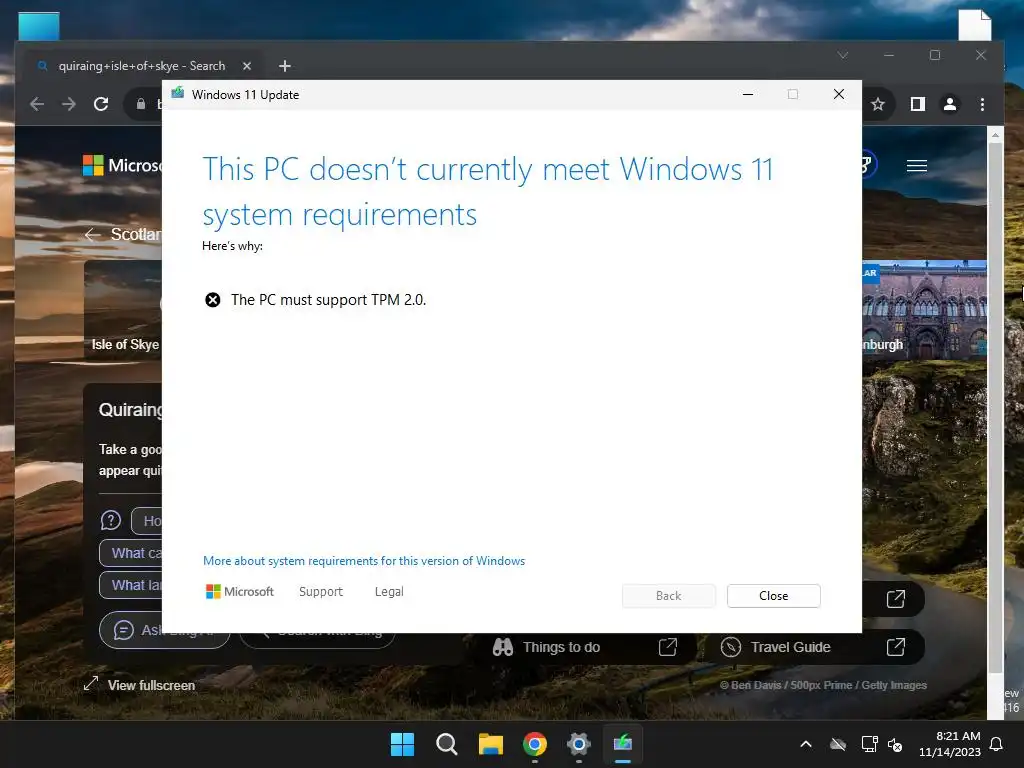View site information lock icon in Chrome
Image resolution: width=1024 pixels, height=768 pixels.
tap(140, 104)
